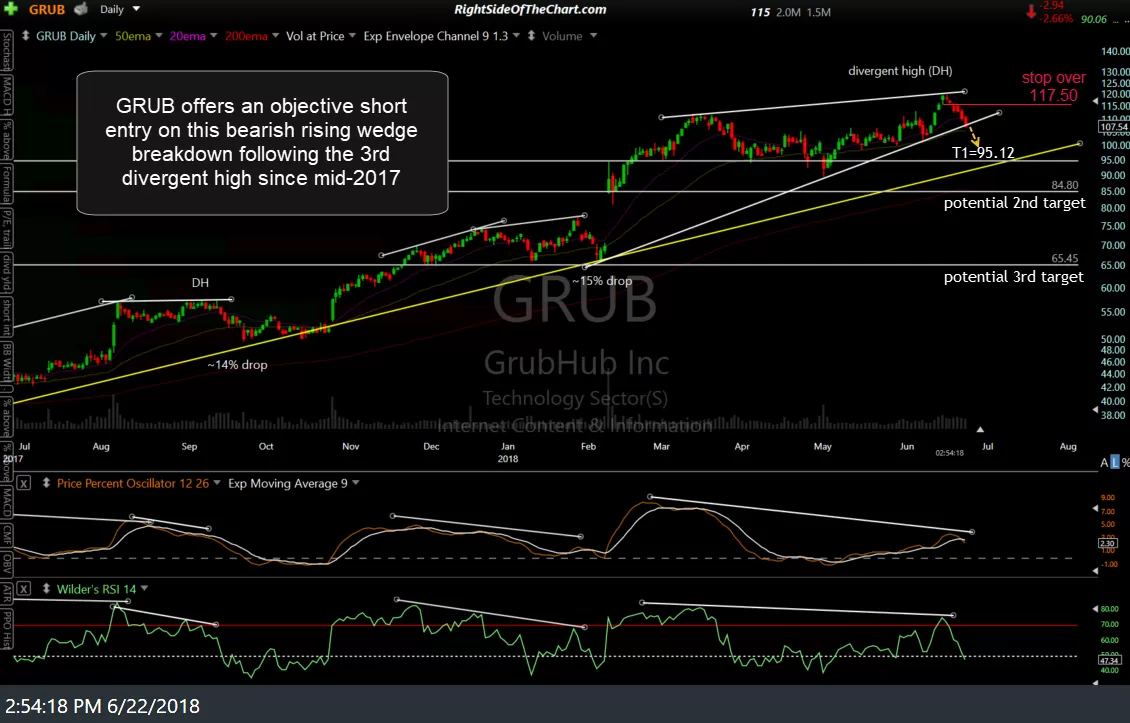The width and height of the screenshot is (1130, 723).
Task: Click the 107.54 current price tag
Action: coord(1113,127)
